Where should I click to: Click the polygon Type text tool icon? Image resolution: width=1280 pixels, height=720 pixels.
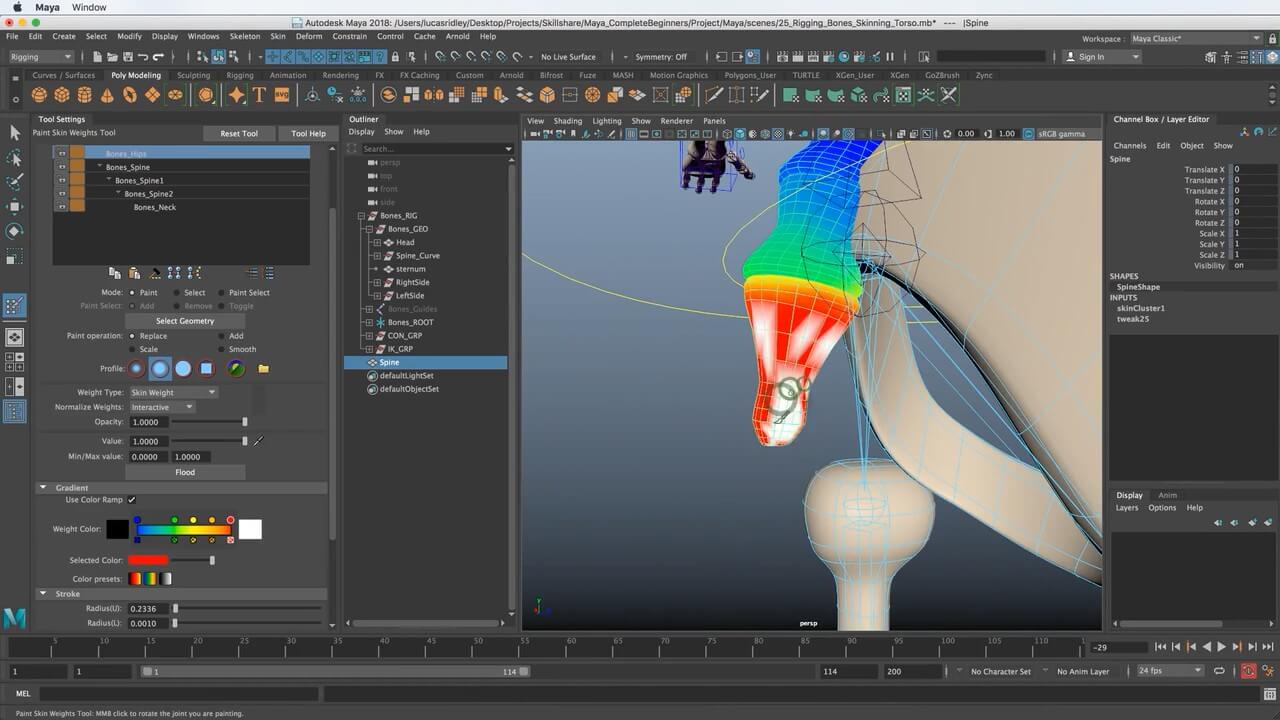tap(259, 95)
